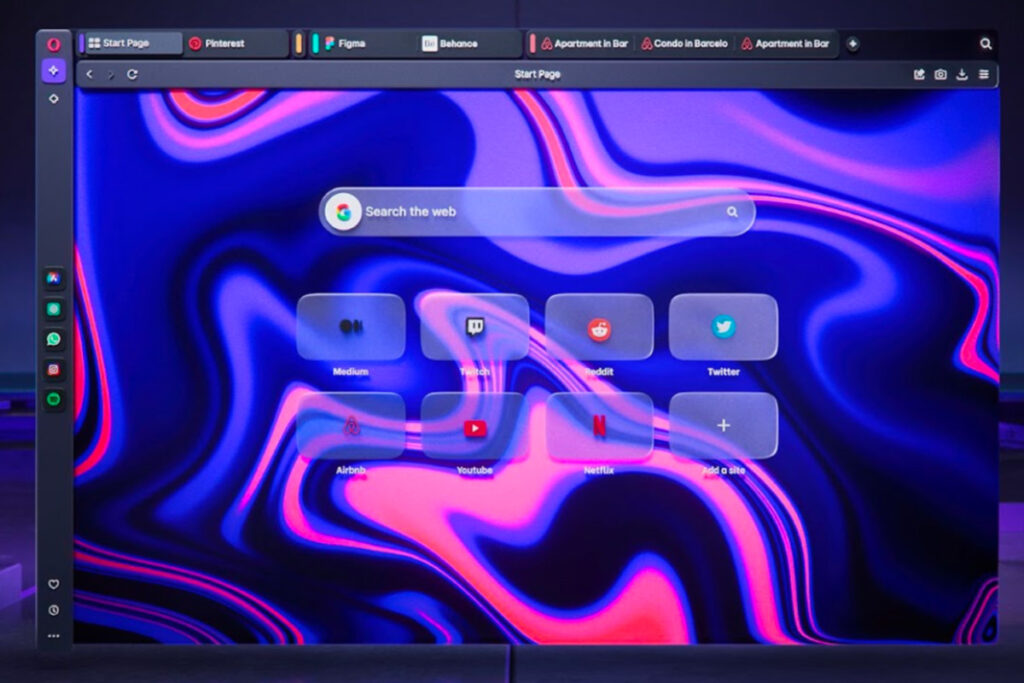Image resolution: width=1024 pixels, height=683 pixels.
Task: Switch to the Figma tab
Action: point(358,44)
